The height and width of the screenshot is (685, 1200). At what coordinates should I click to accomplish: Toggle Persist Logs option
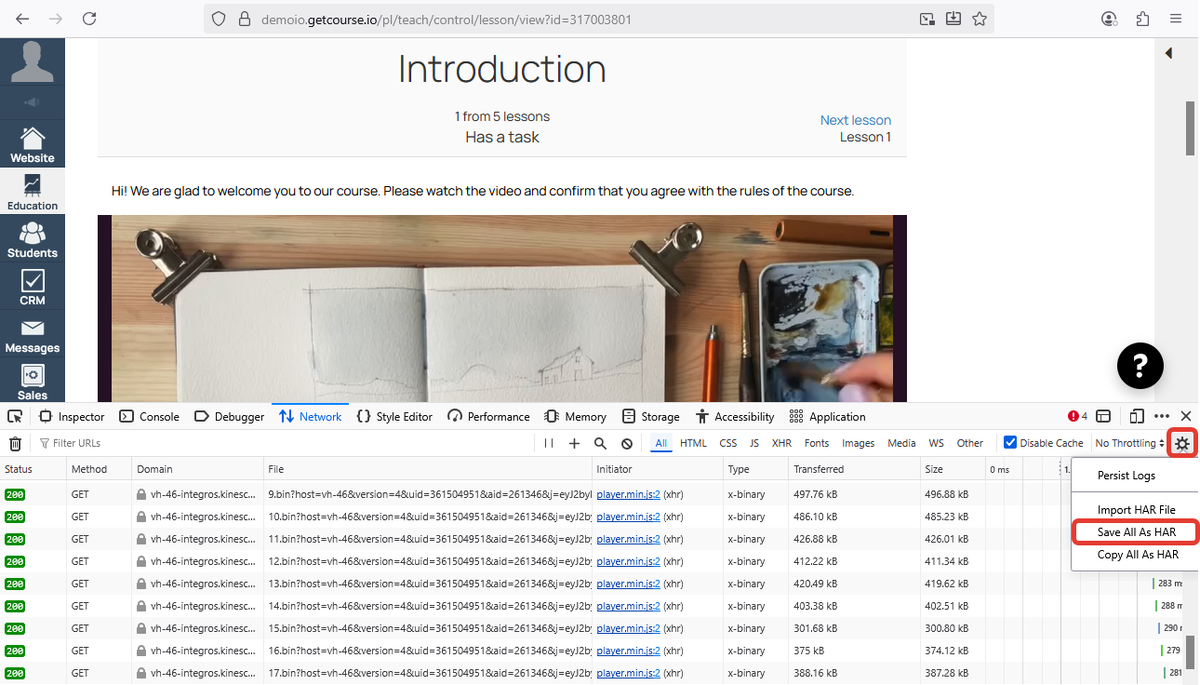(x=1126, y=476)
